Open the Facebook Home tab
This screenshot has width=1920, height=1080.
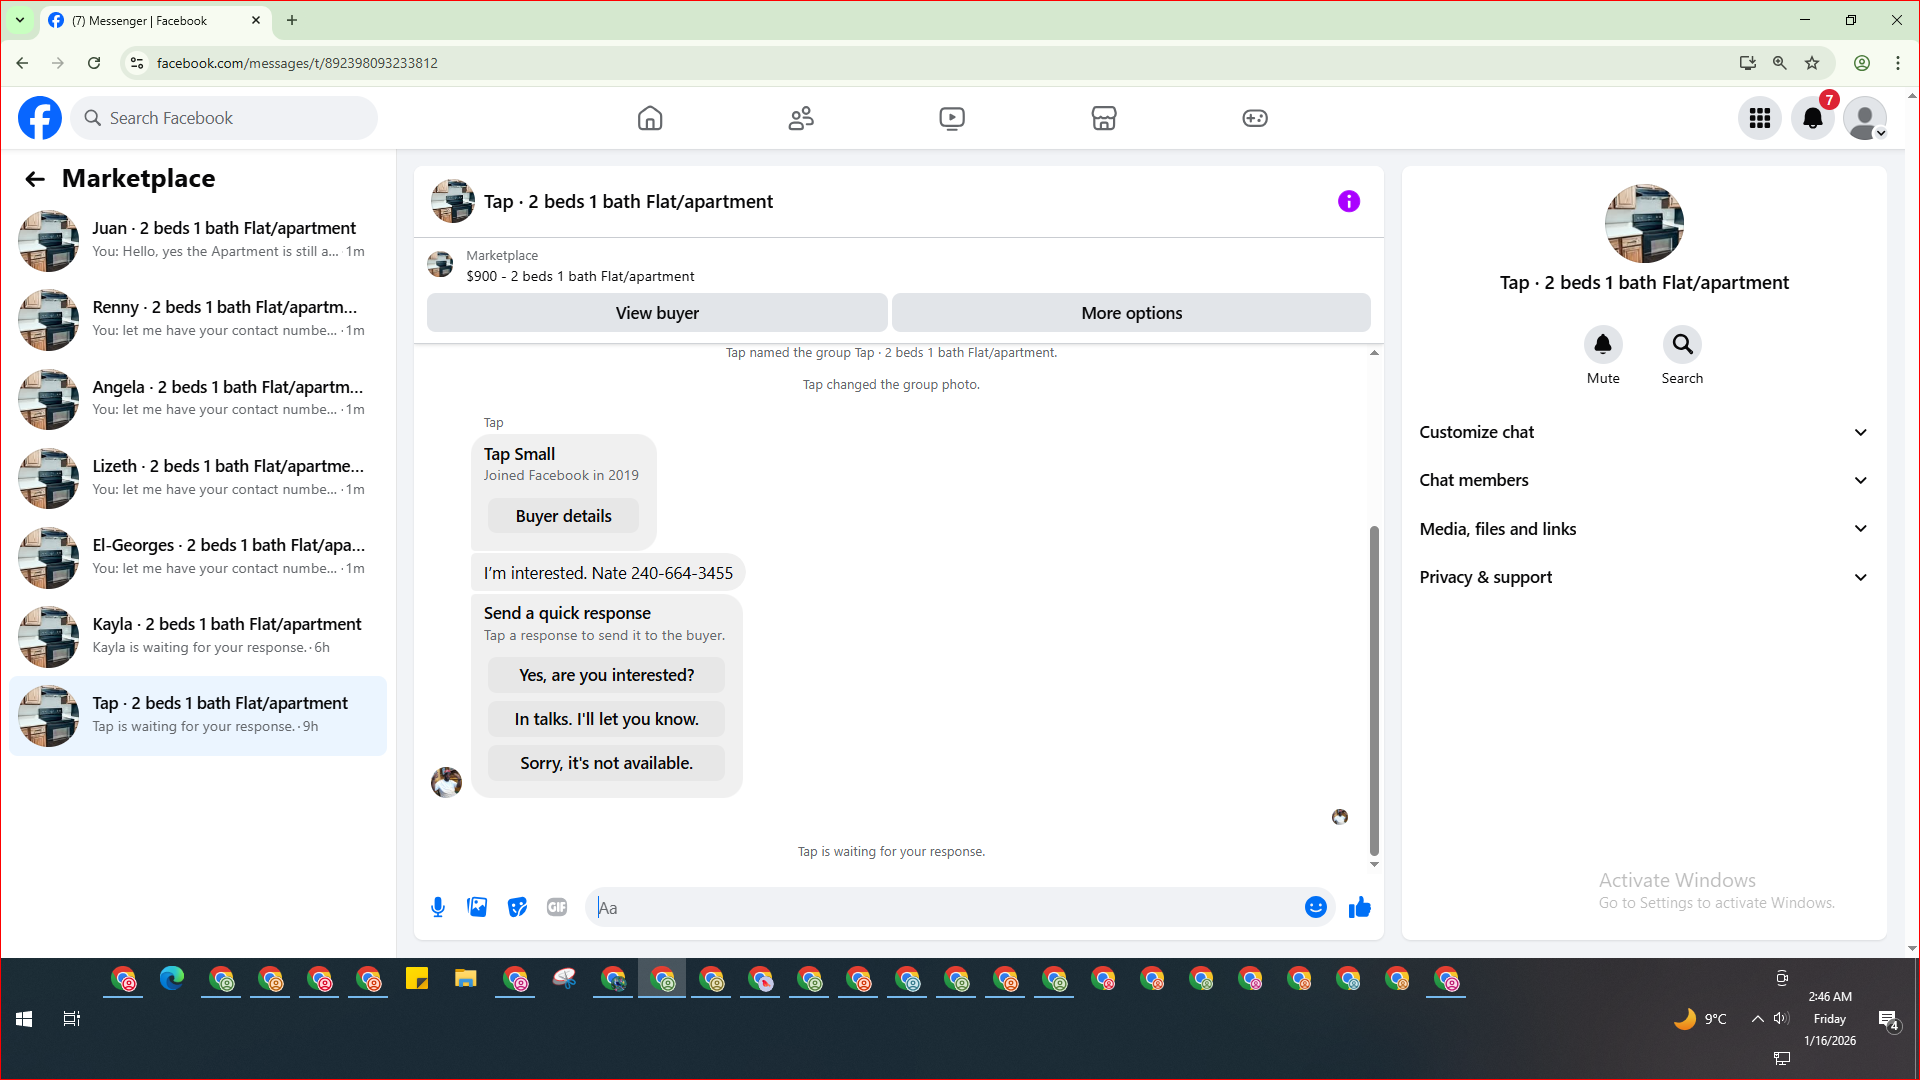(x=650, y=118)
